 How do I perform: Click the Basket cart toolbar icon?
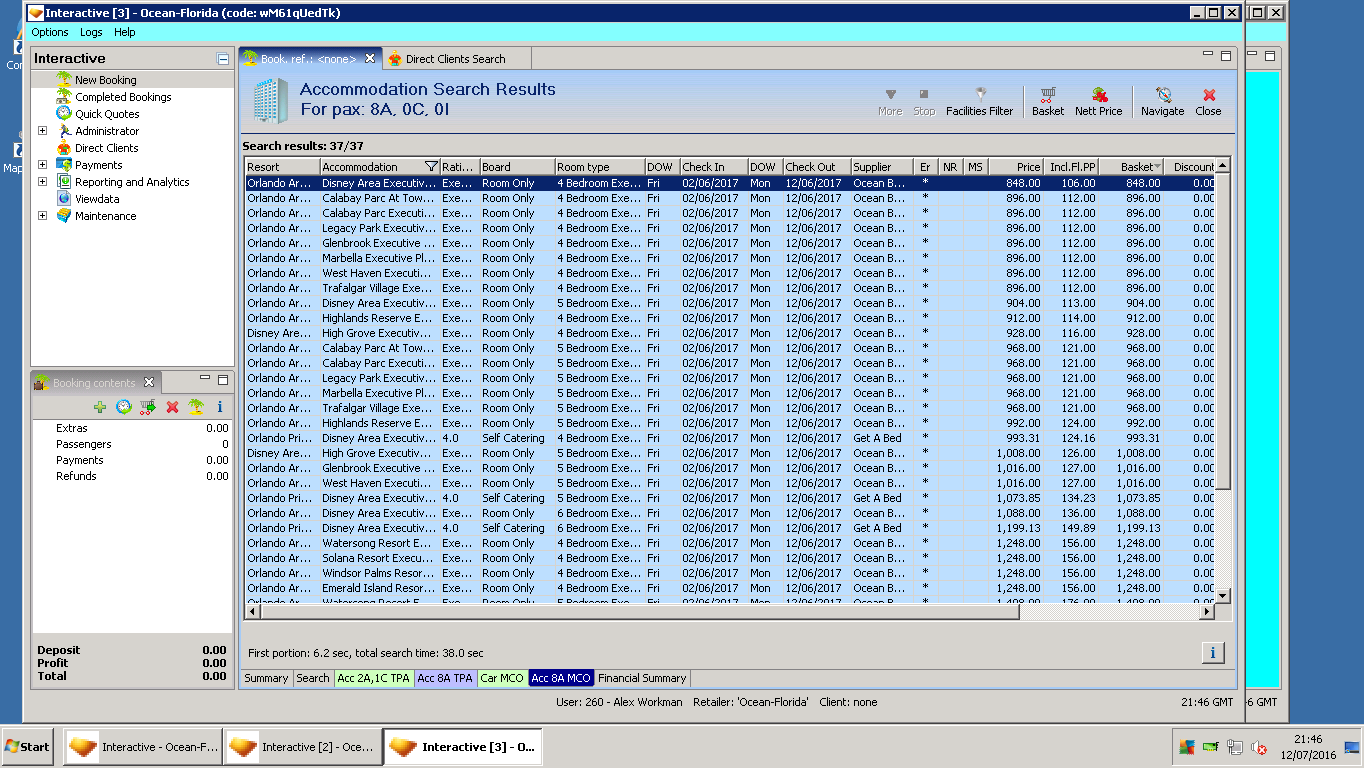pyautogui.click(x=1048, y=101)
